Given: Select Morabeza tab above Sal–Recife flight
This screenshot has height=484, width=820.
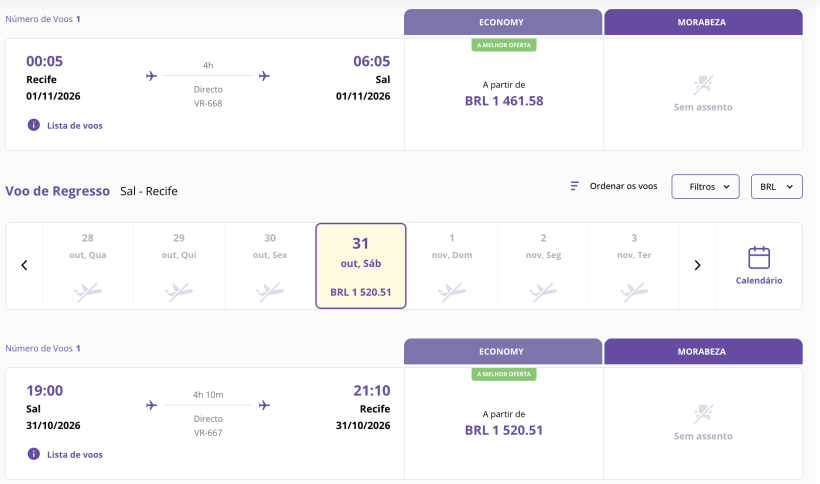Looking at the screenshot, I should (703, 351).
